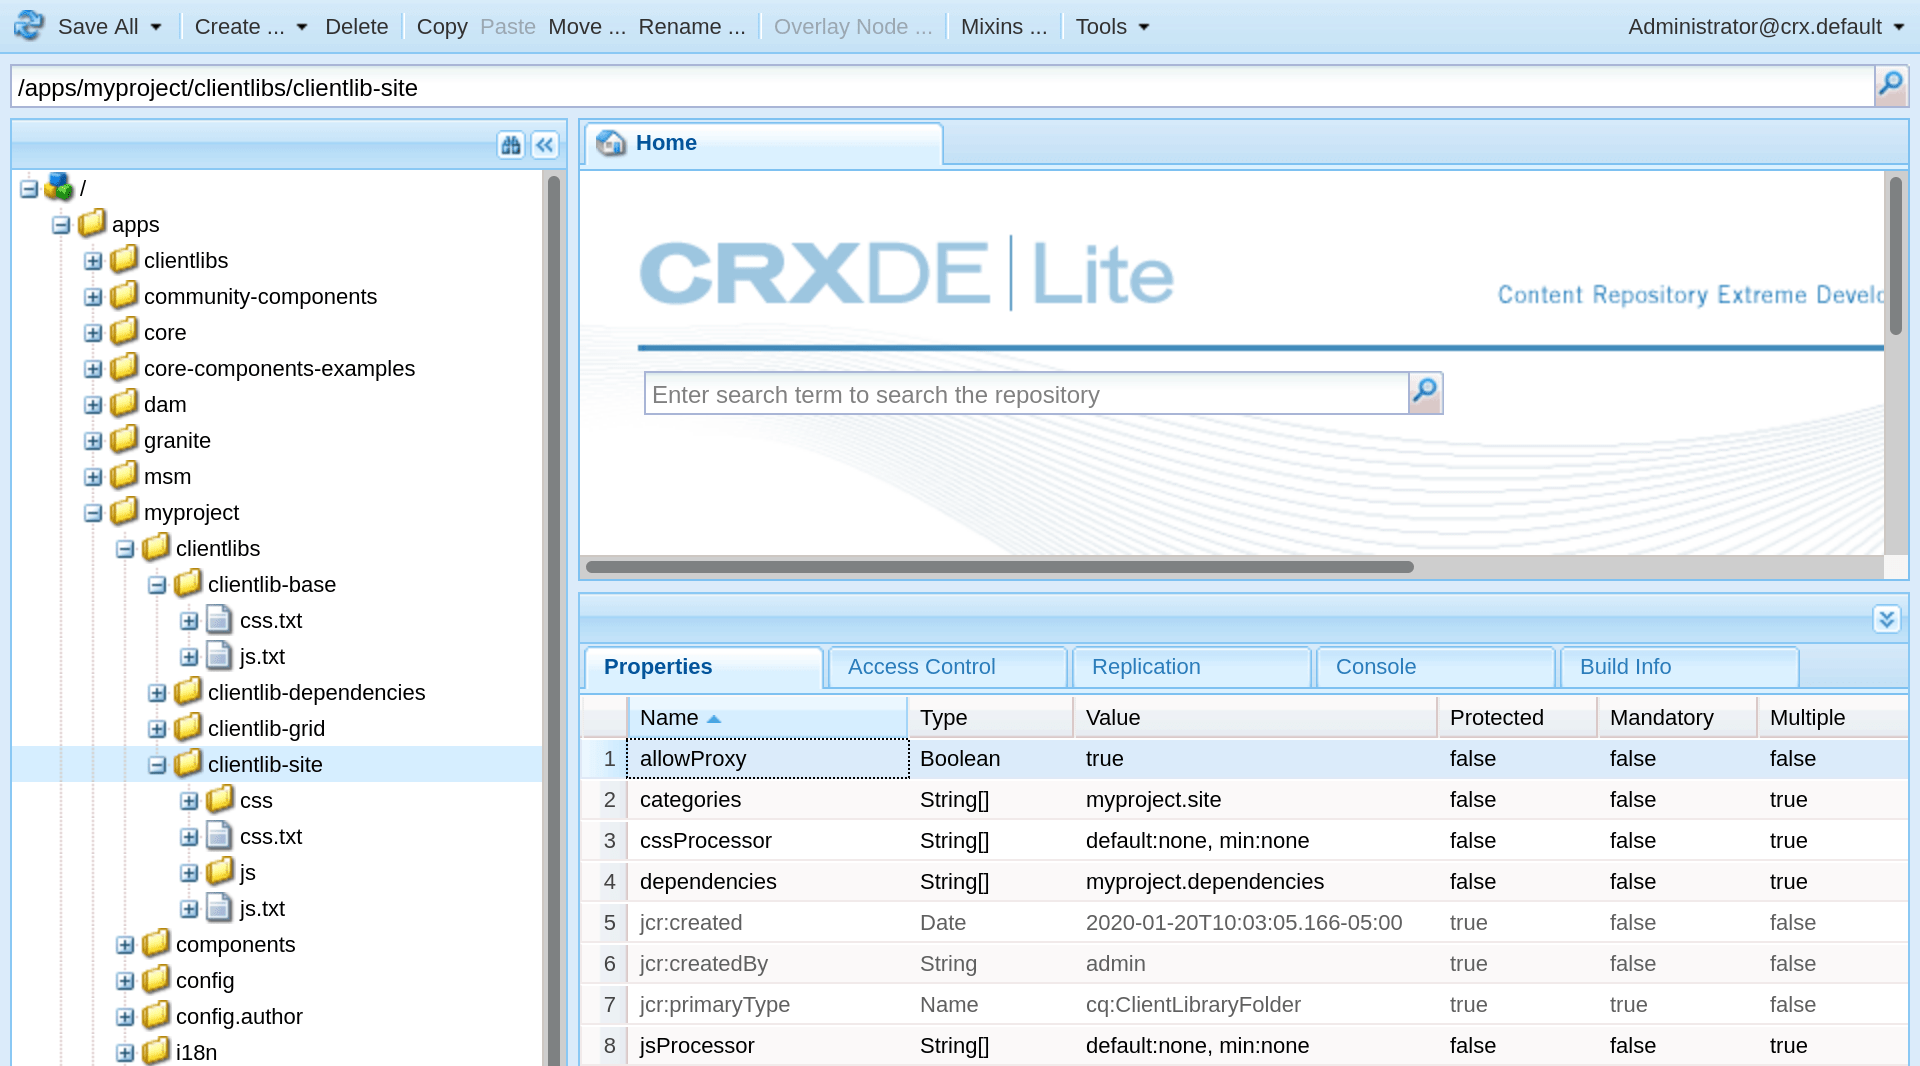Open the Create dropdown arrow
The width and height of the screenshot is (1920, 1066).
tap(302, 27)
